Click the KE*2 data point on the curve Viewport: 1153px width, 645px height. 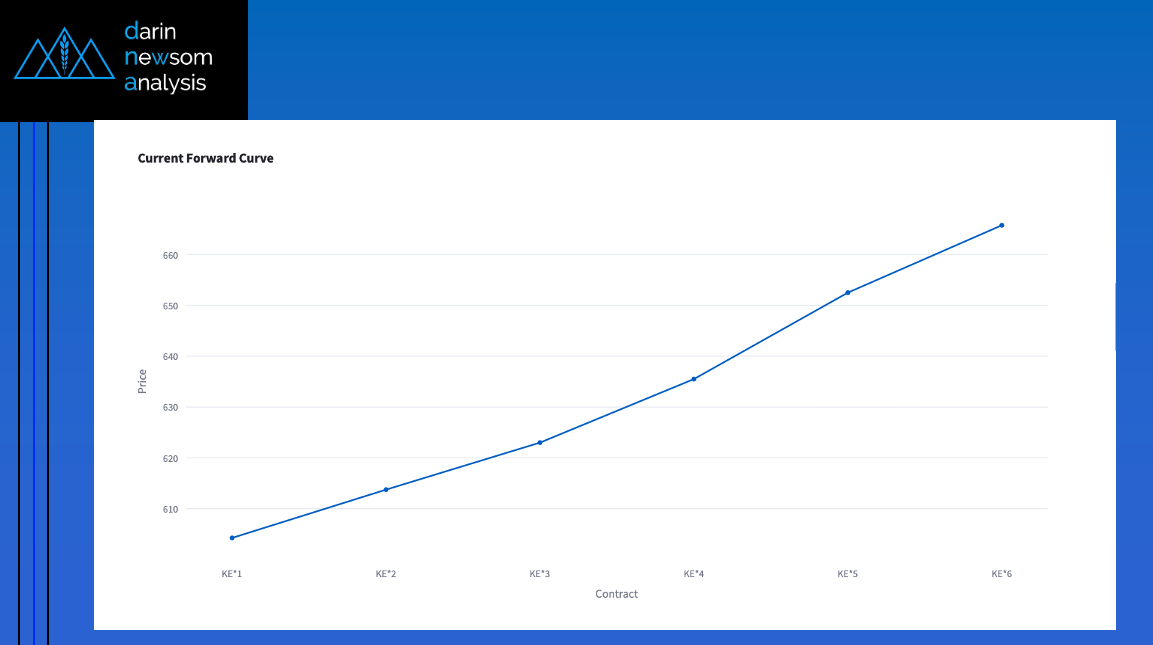point(386,489)
